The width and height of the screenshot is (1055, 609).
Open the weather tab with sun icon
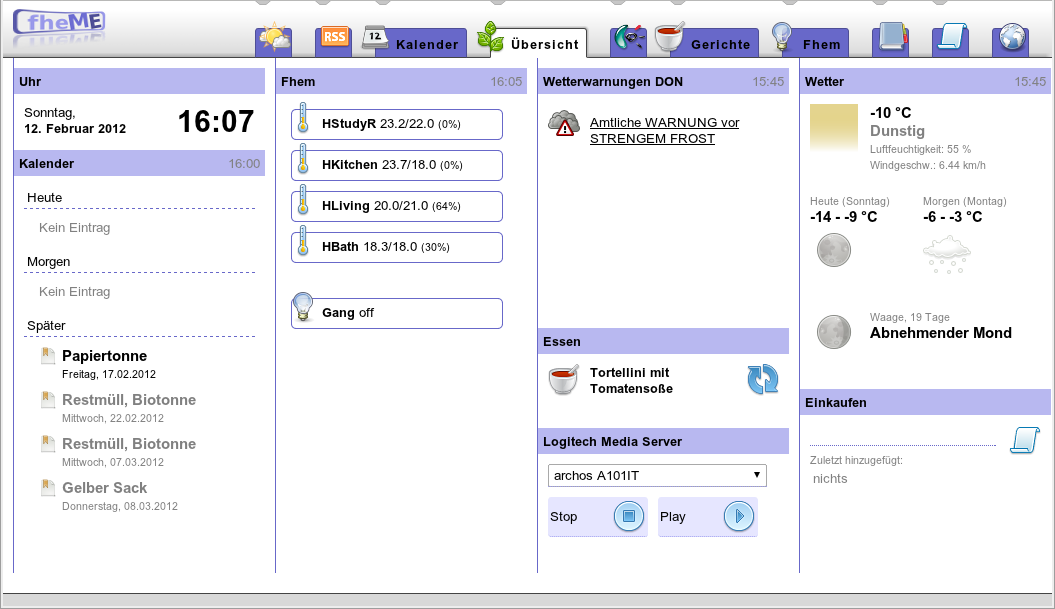pos(273,40)
